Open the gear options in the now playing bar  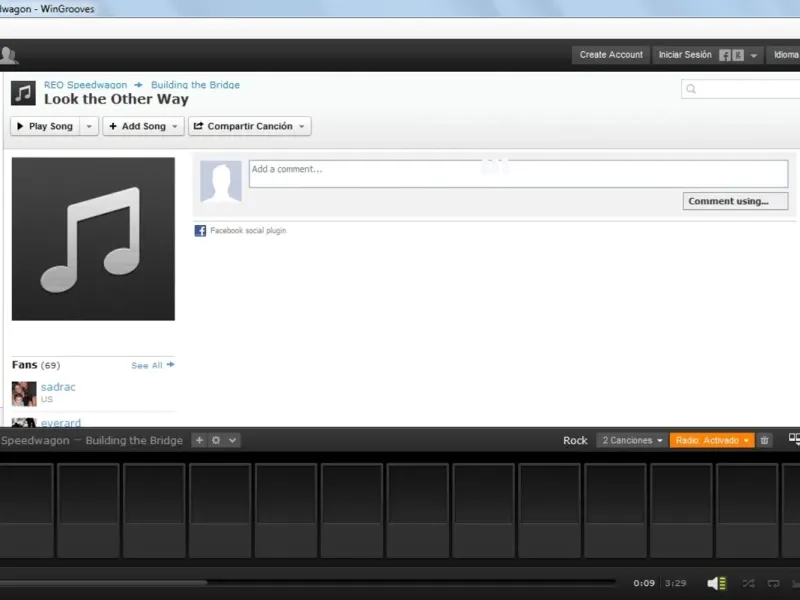[x=216, y=440]
